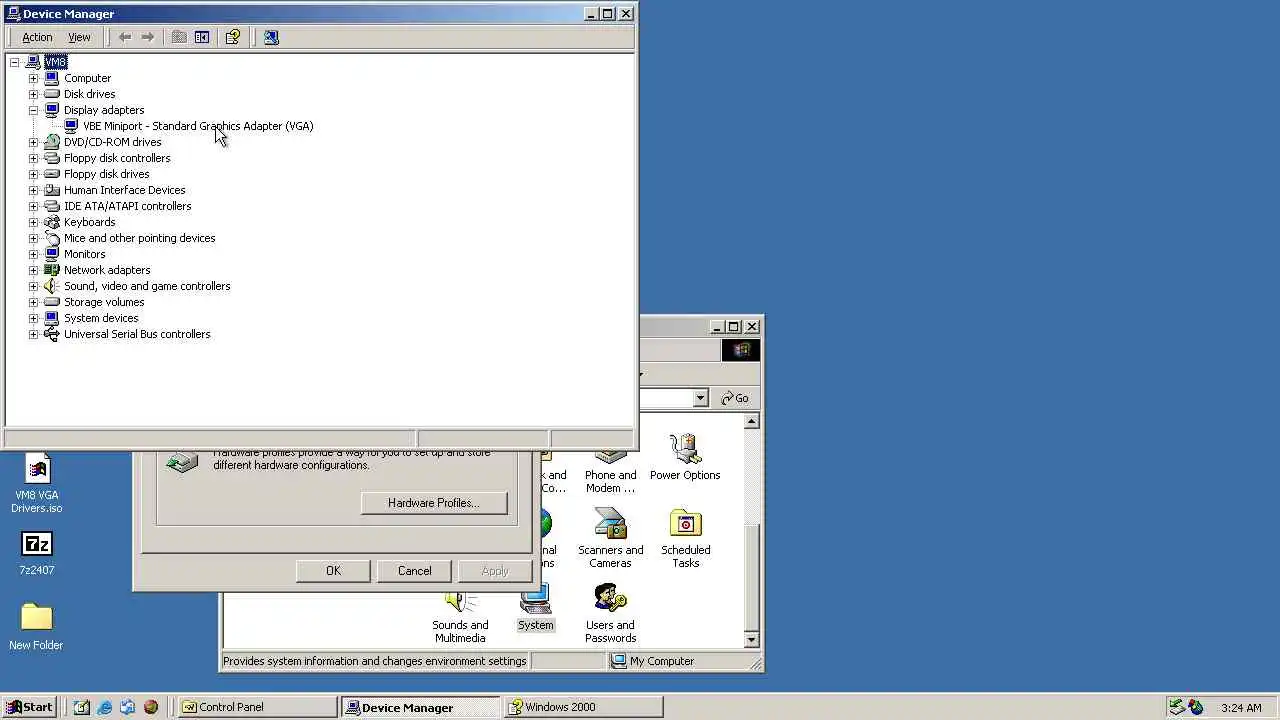The image size is (1280, 720).
Task: Open Sounds and Multimedia in Control Panel
Action: 460,615
